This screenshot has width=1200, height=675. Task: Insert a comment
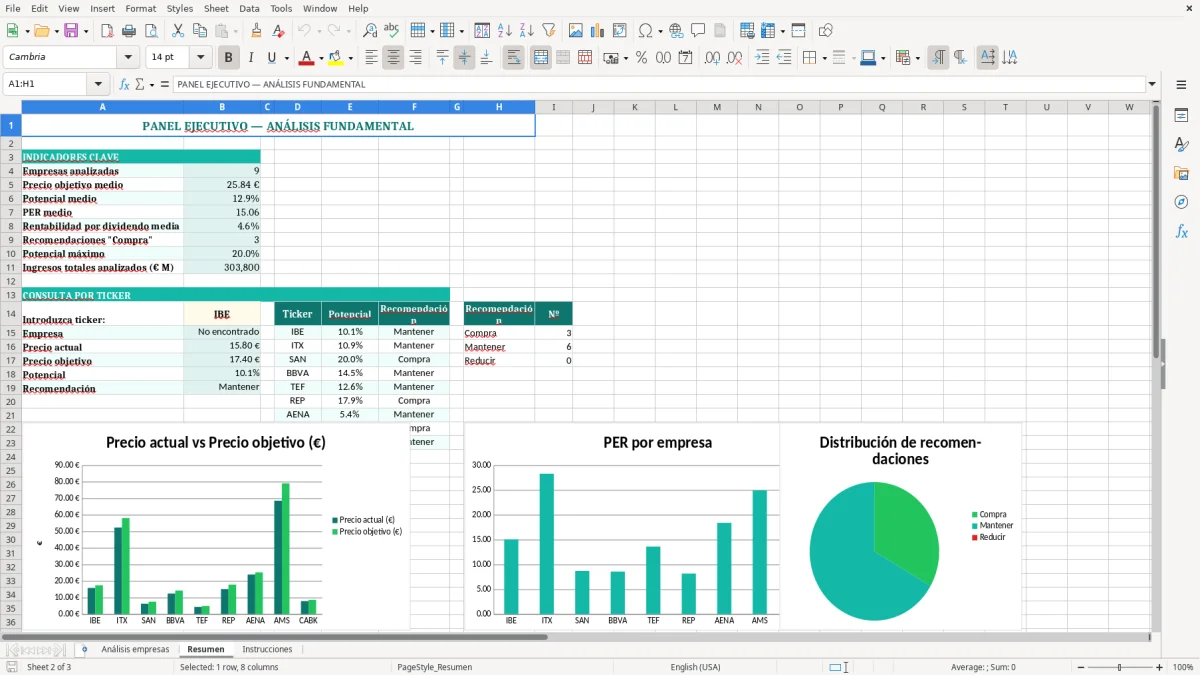698,31
